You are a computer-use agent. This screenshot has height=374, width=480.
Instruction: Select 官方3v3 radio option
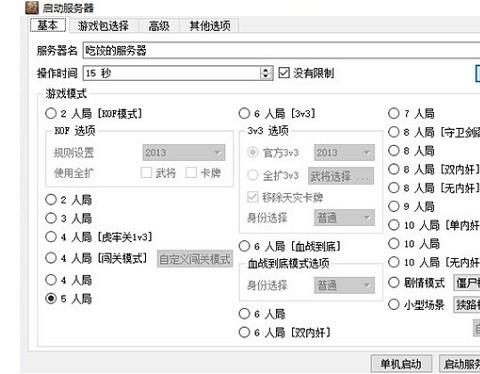[x=252, y=152]
